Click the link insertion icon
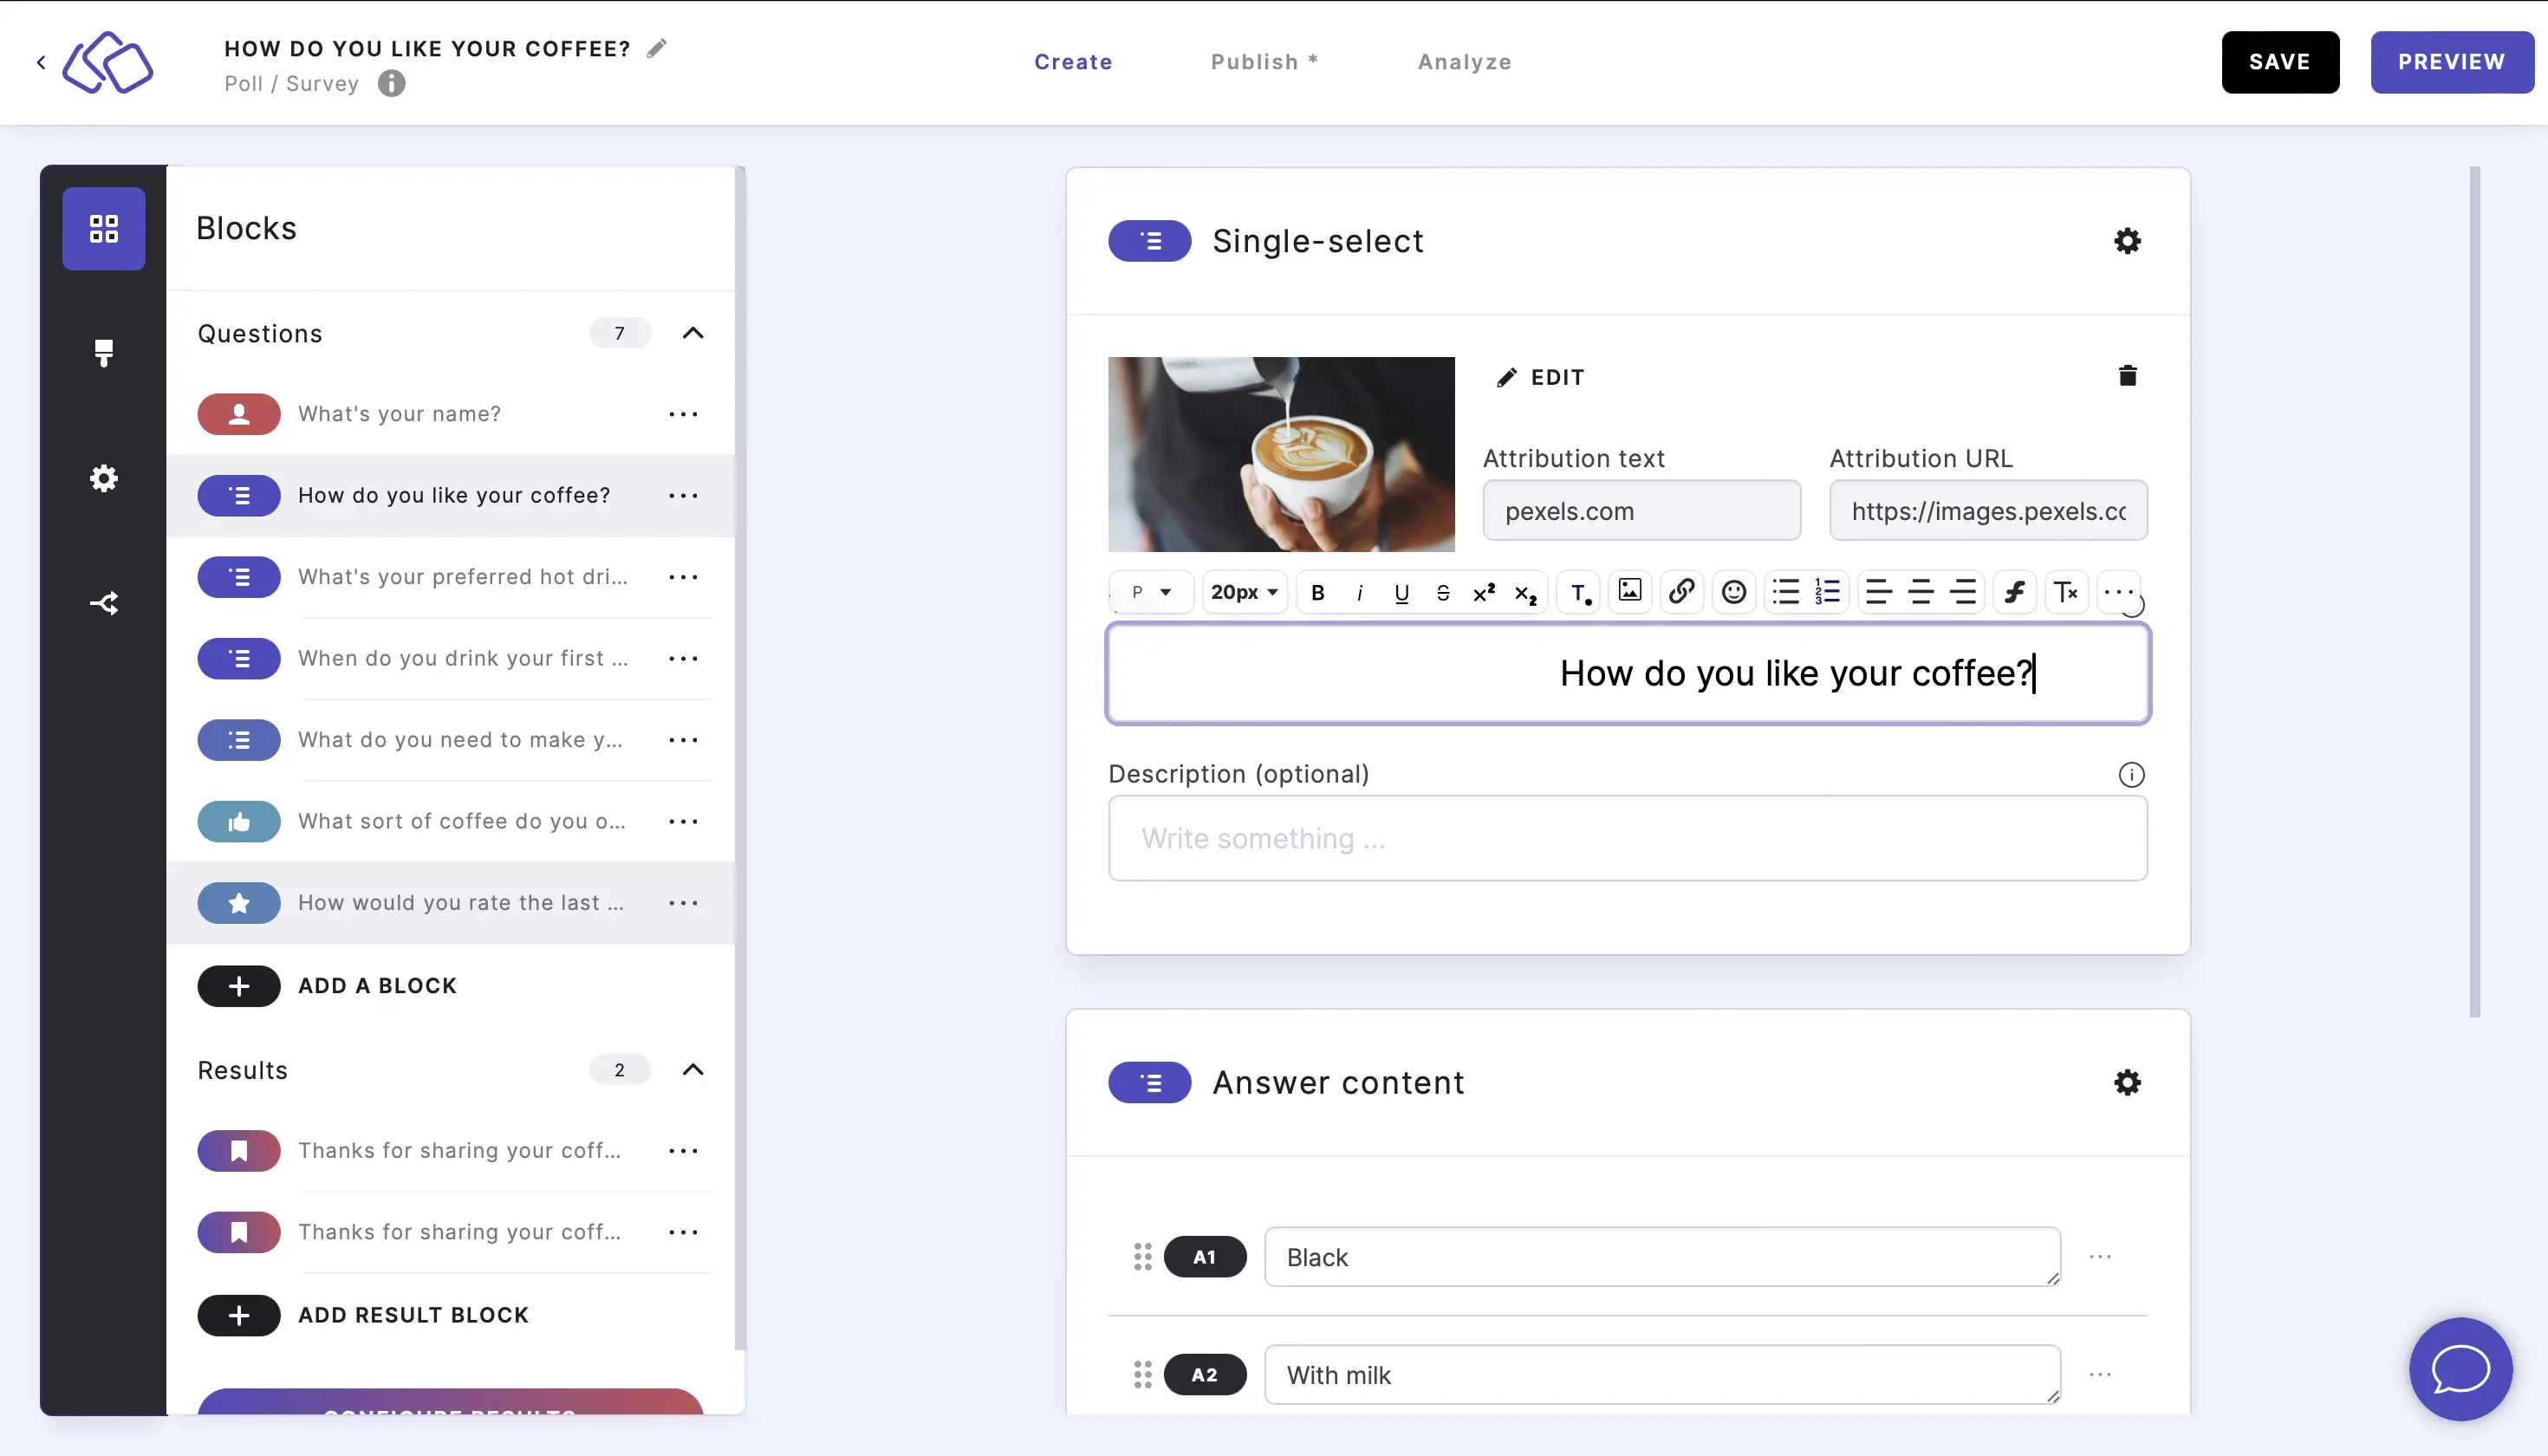The width and height of the screenshot is (2548, 1456). click(1678, 591)
